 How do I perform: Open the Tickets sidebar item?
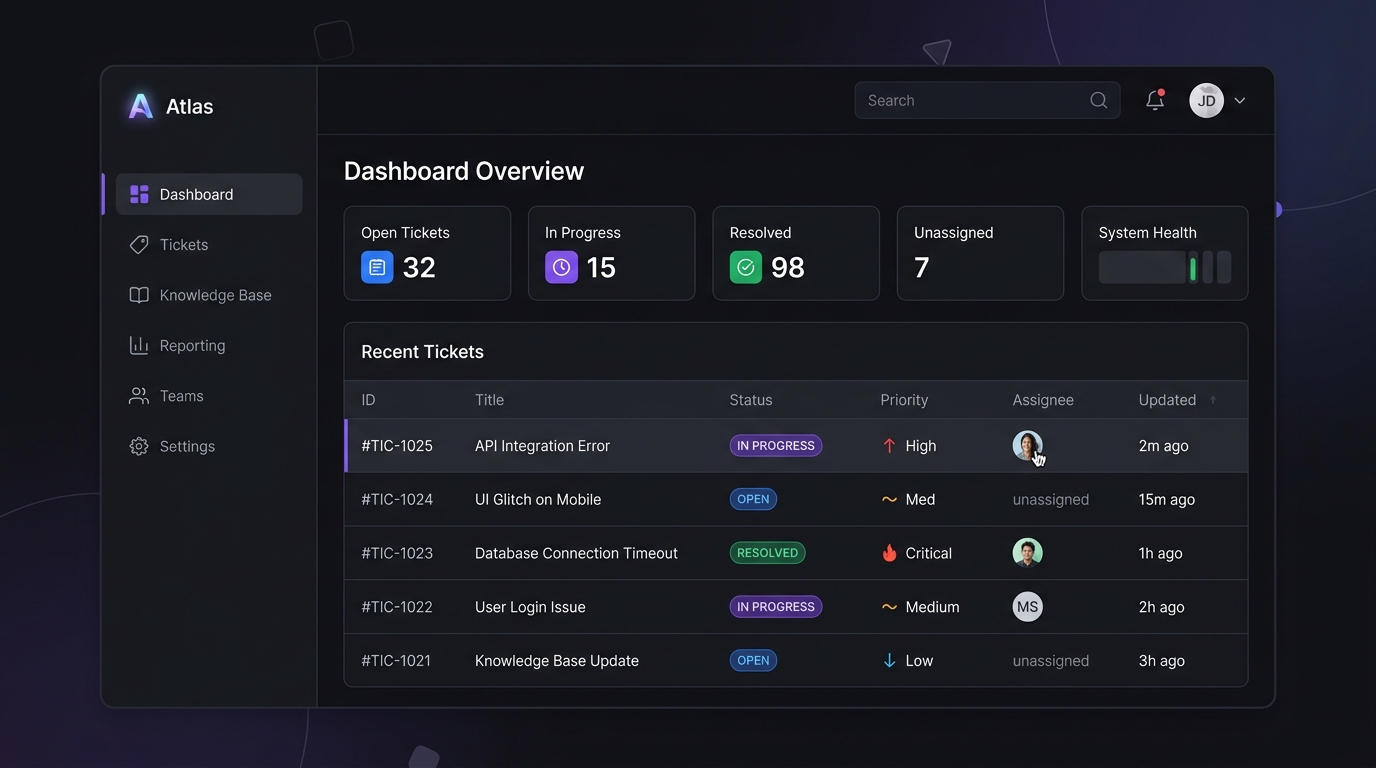[x=209, y=245]
